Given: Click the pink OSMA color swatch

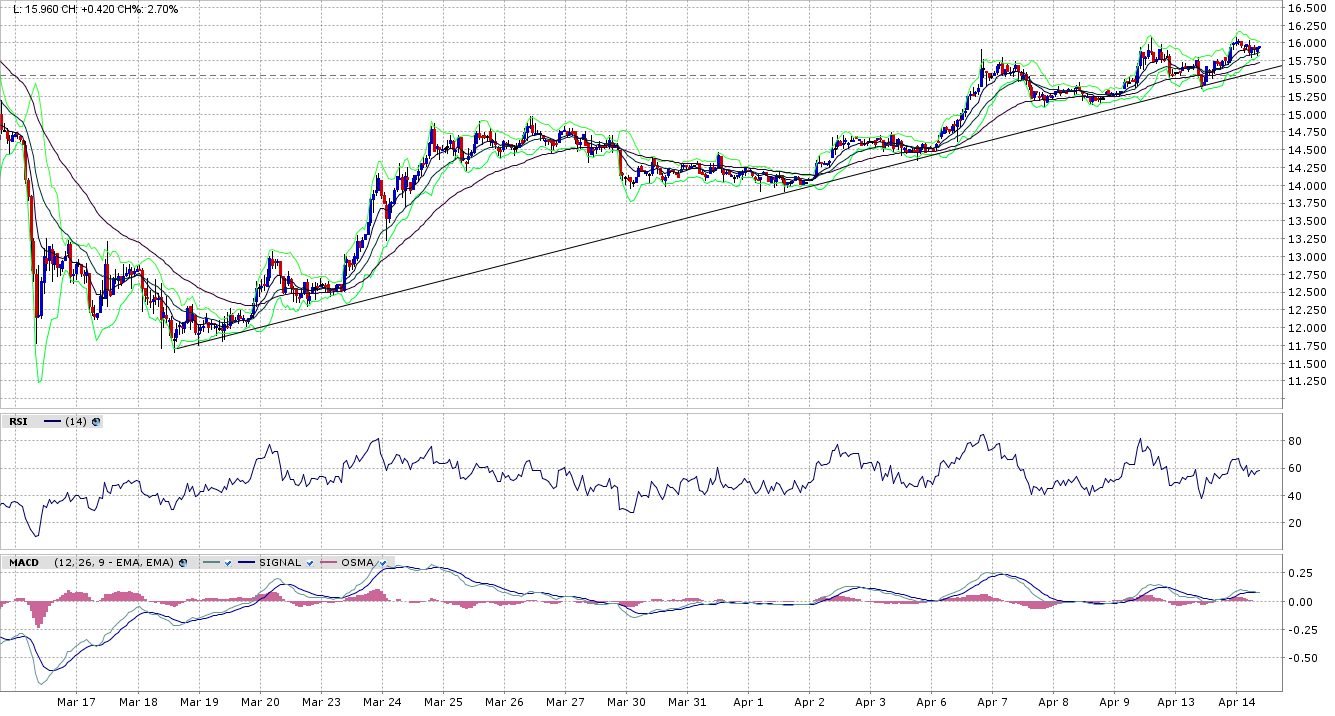Looking at the screenshot, I should click(x=329, y=563).
